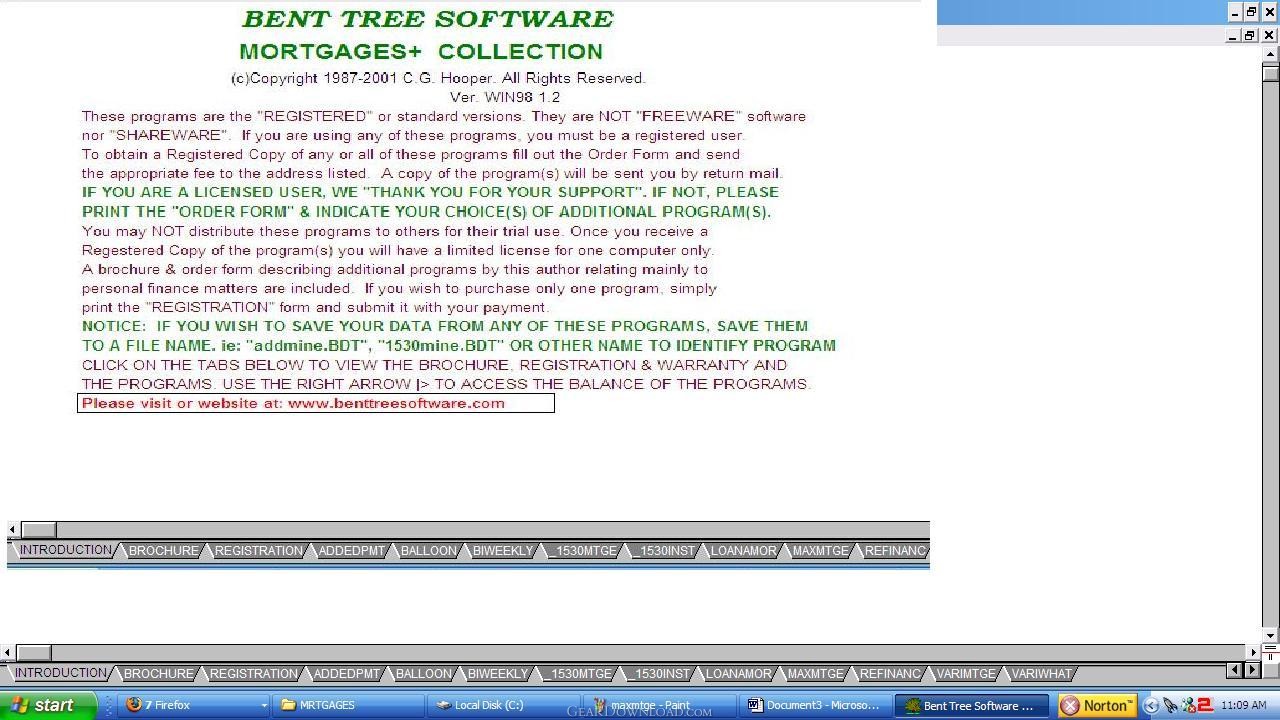Screen dimensions: 1280x720
Task: Click the Ver. WIN98 1.2 text
Action: coord(505,97)
